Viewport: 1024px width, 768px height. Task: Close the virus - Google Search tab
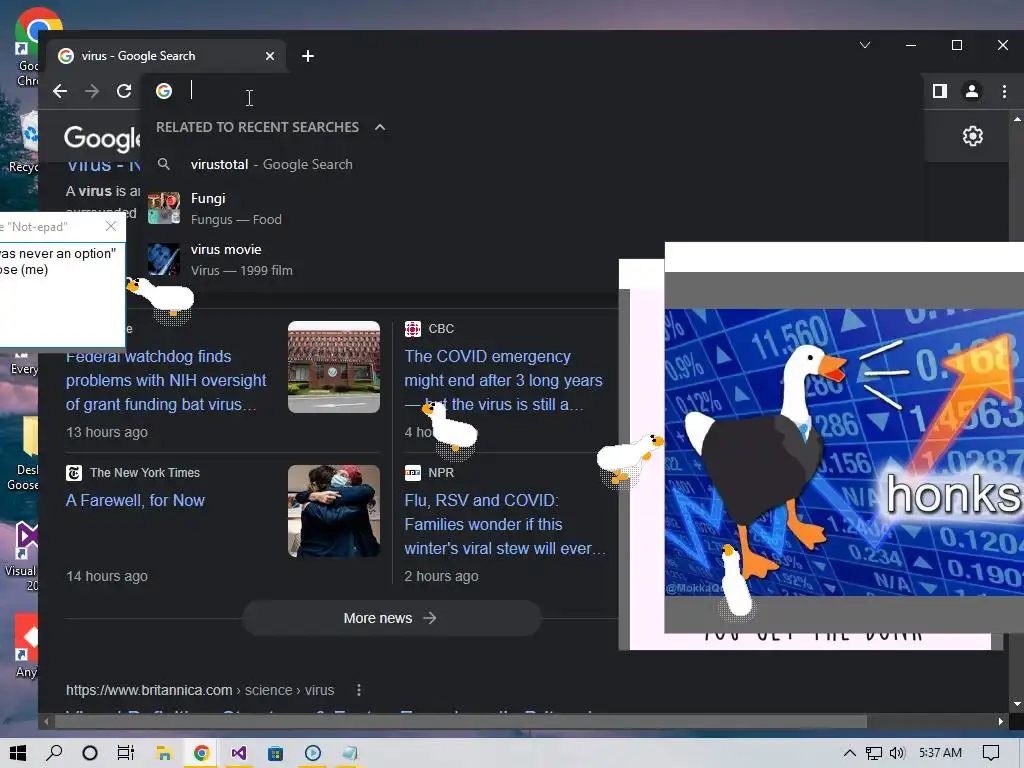[x=270, y=56]
